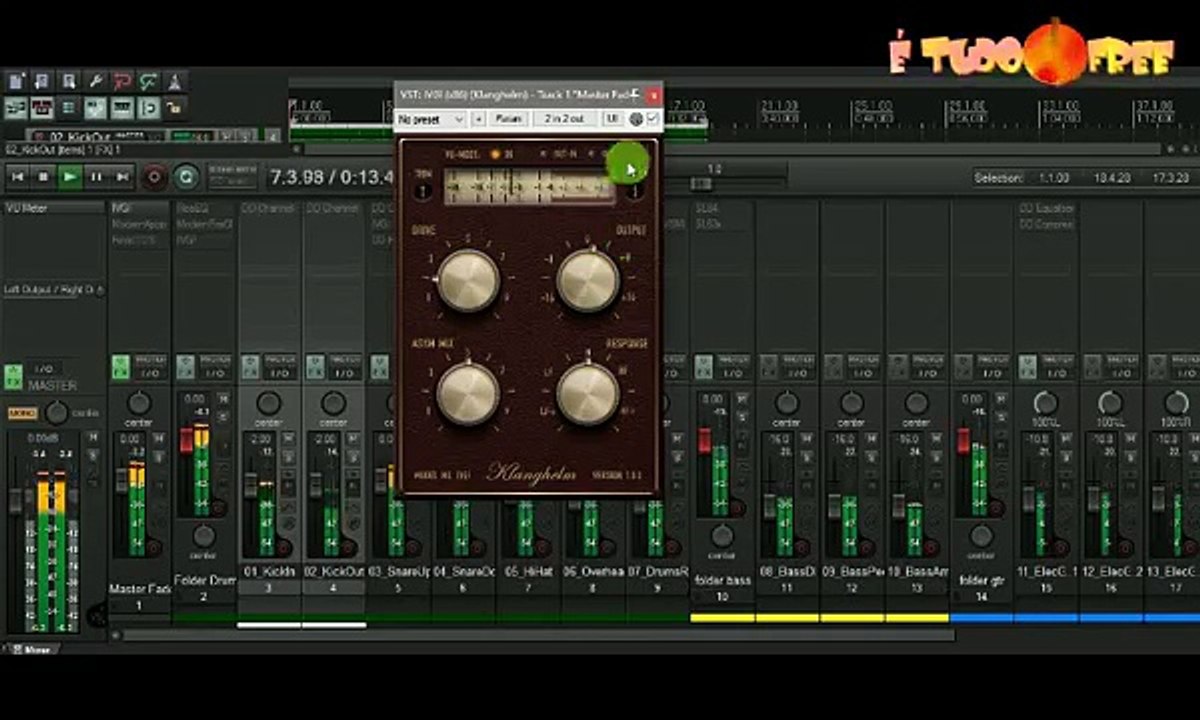
Task: Click the mixer horizontal scrollbar
Action: point(540,635)
